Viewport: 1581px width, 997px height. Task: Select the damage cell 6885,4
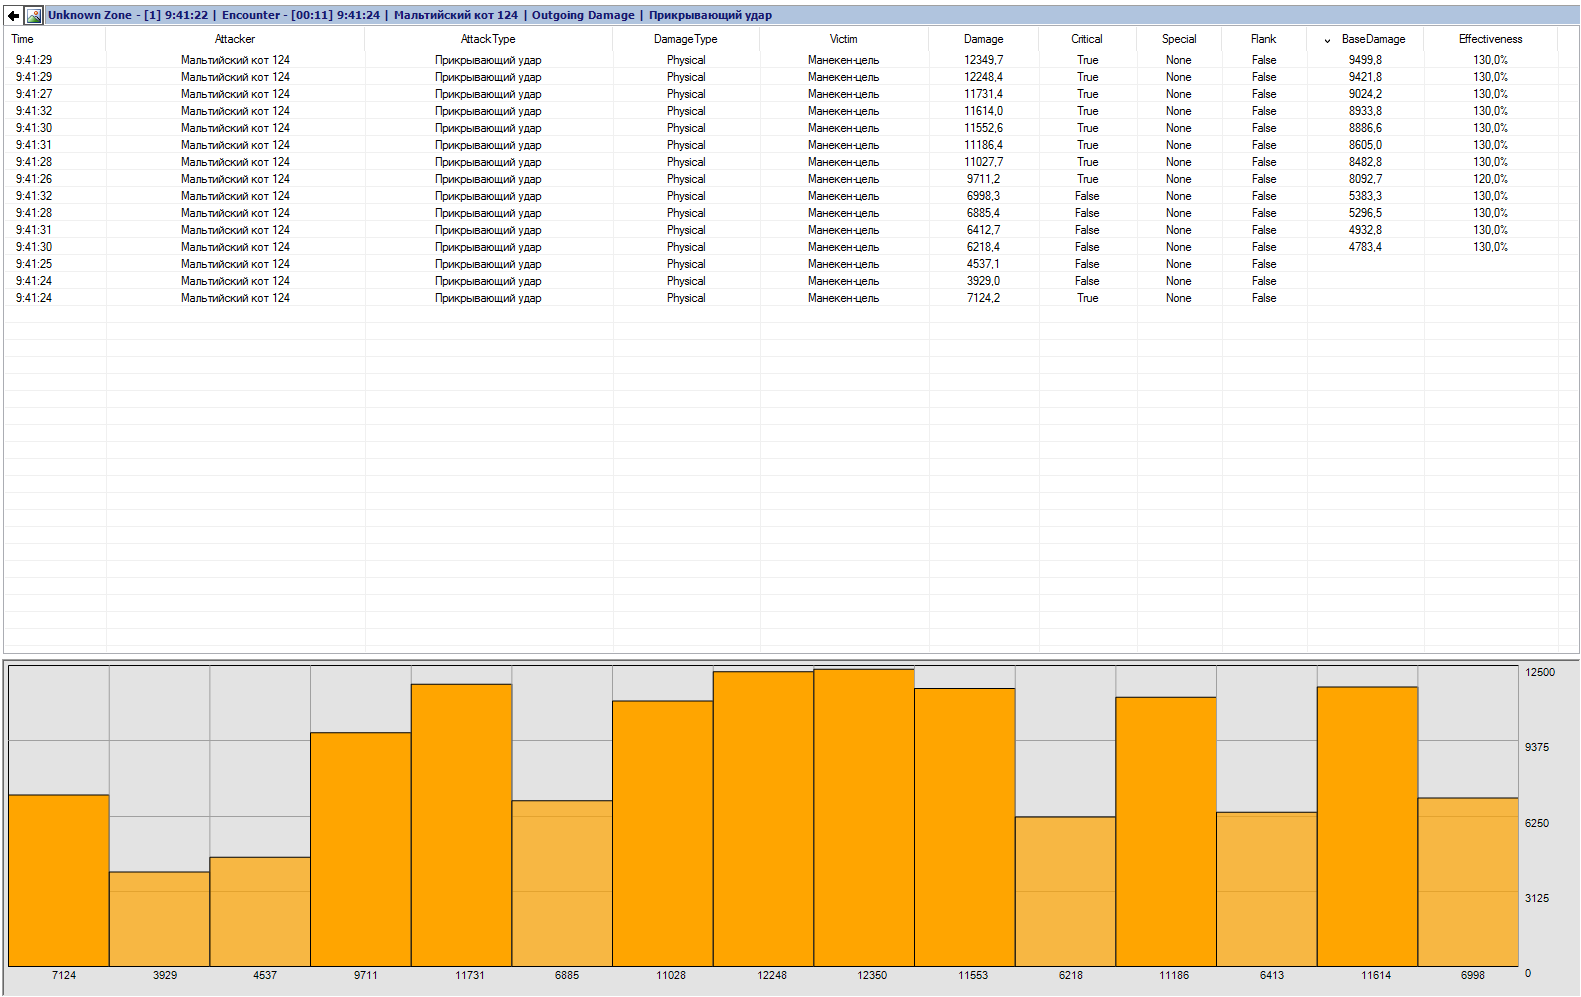click(983, 213)
